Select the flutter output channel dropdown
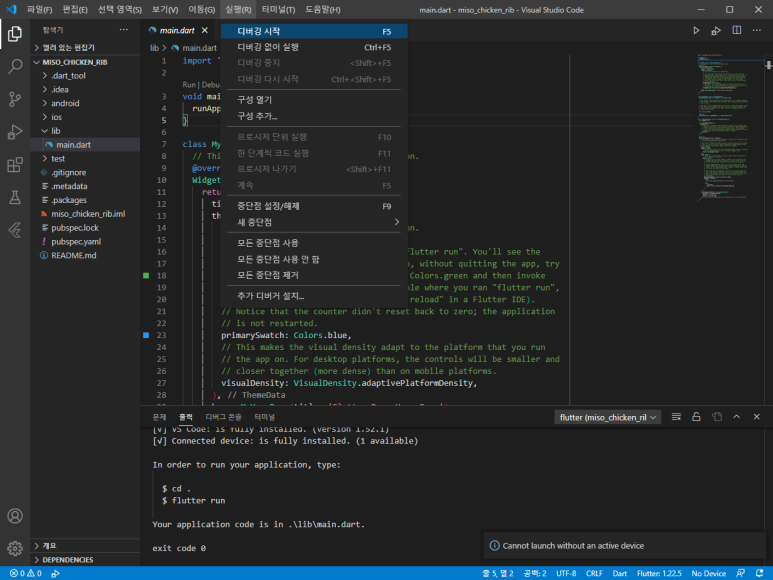 click(607, 417)
